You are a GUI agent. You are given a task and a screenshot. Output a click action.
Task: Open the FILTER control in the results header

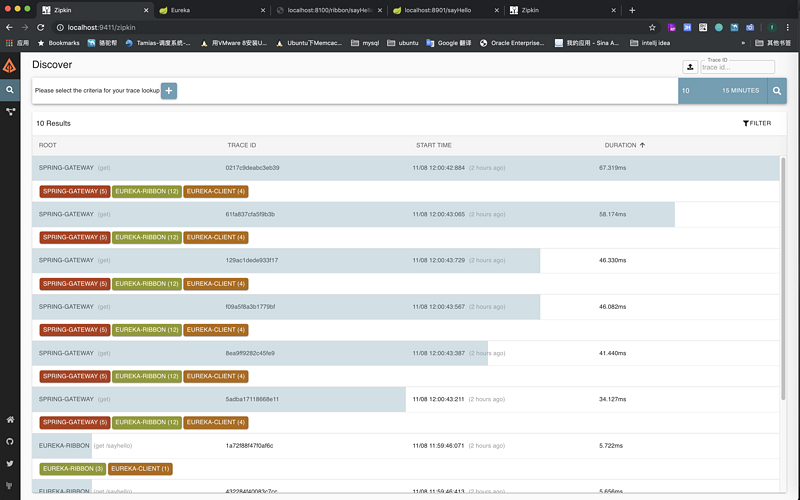pos(757,123)
